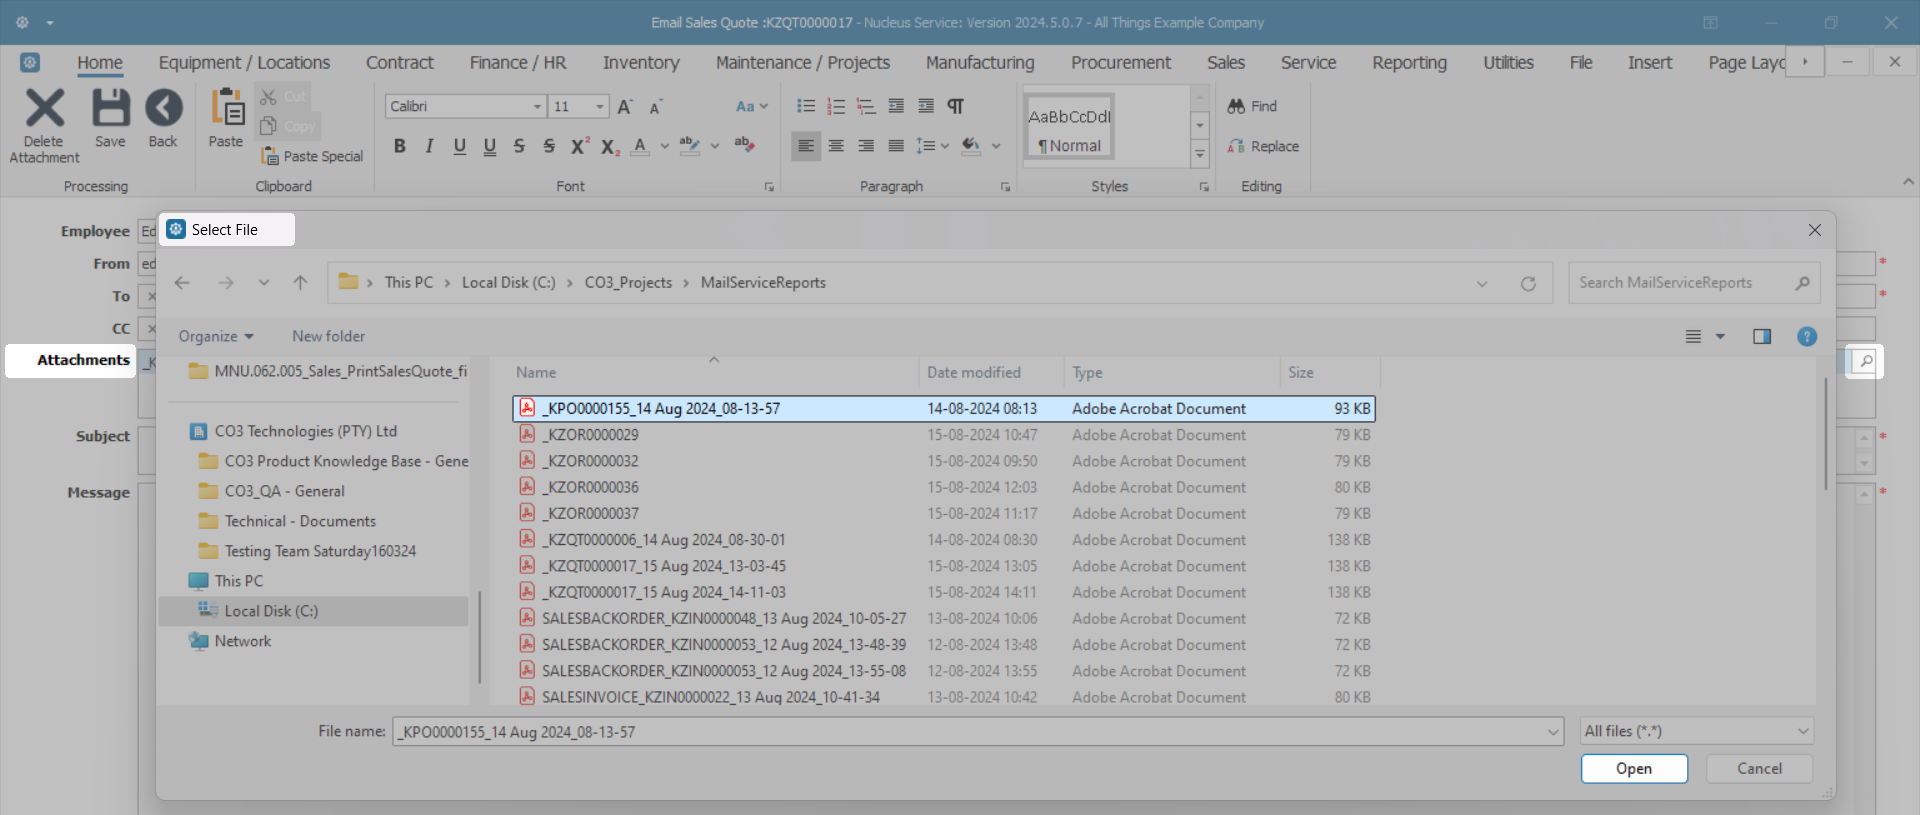1920x815 pixels.
Task: Click New folder in the dialog toolbar
Action: point(328,337)
